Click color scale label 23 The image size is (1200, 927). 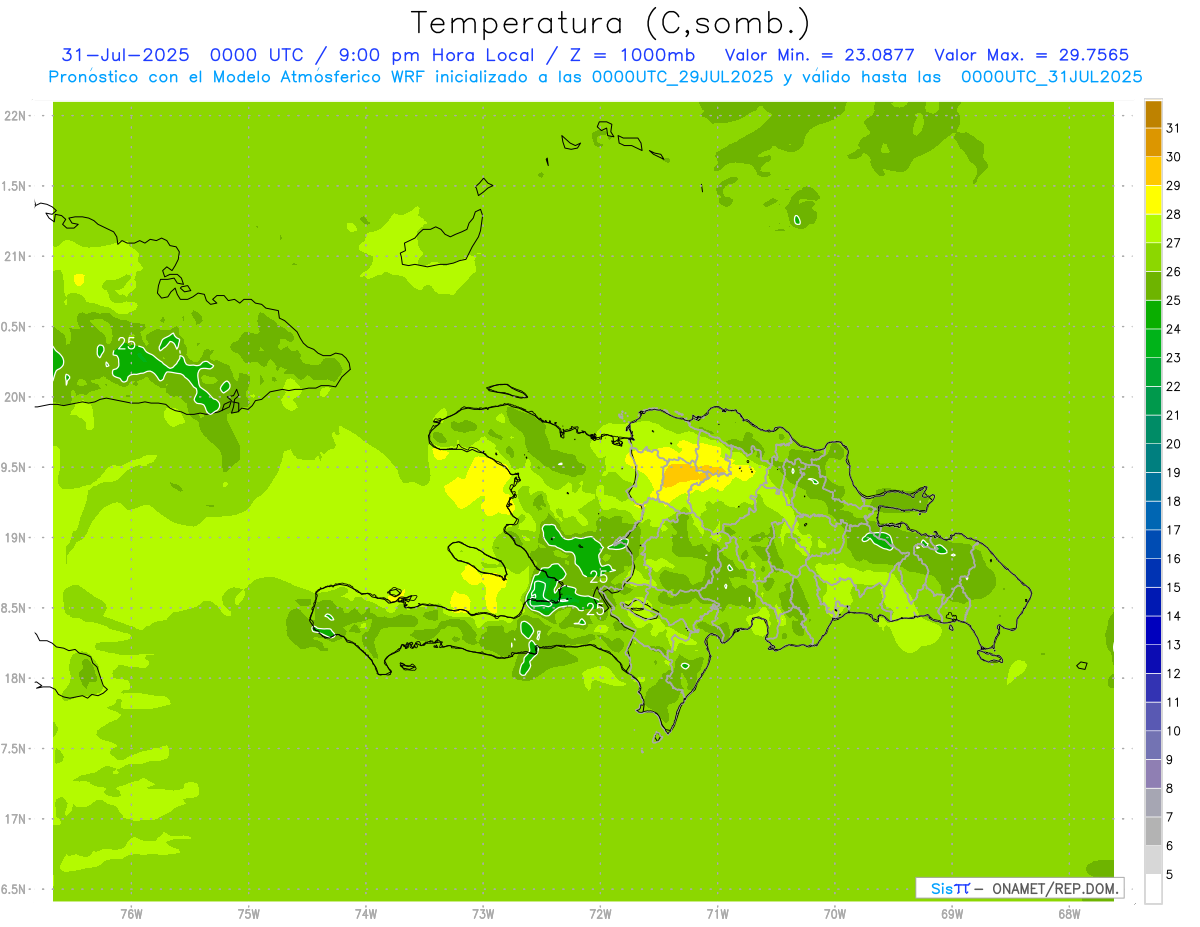coord(1174,358)
